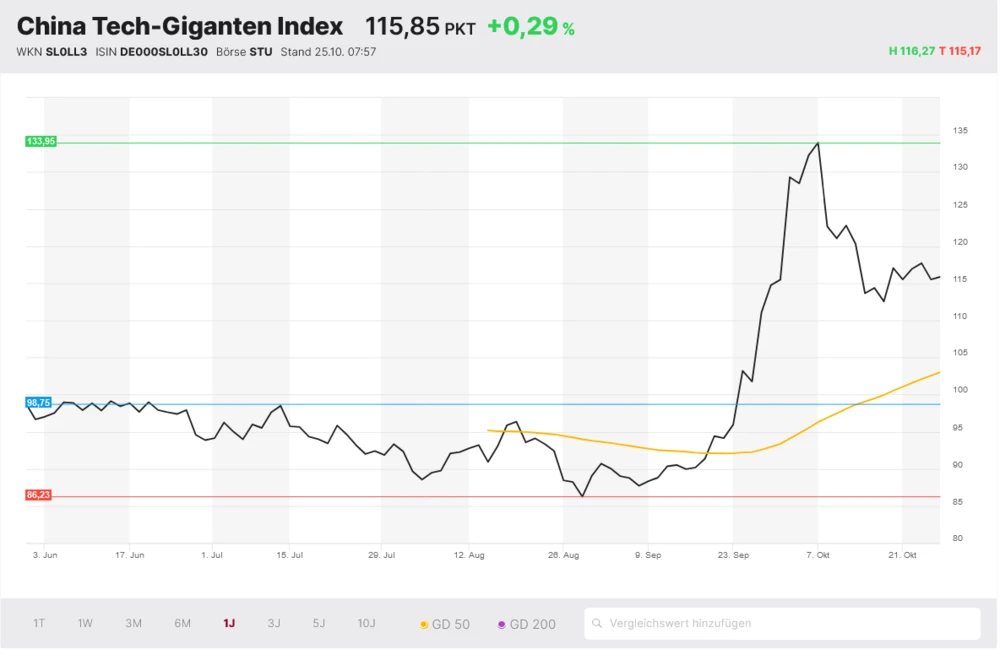
Task: Select the 10J maximum timeframe
Action: point(366,623)
